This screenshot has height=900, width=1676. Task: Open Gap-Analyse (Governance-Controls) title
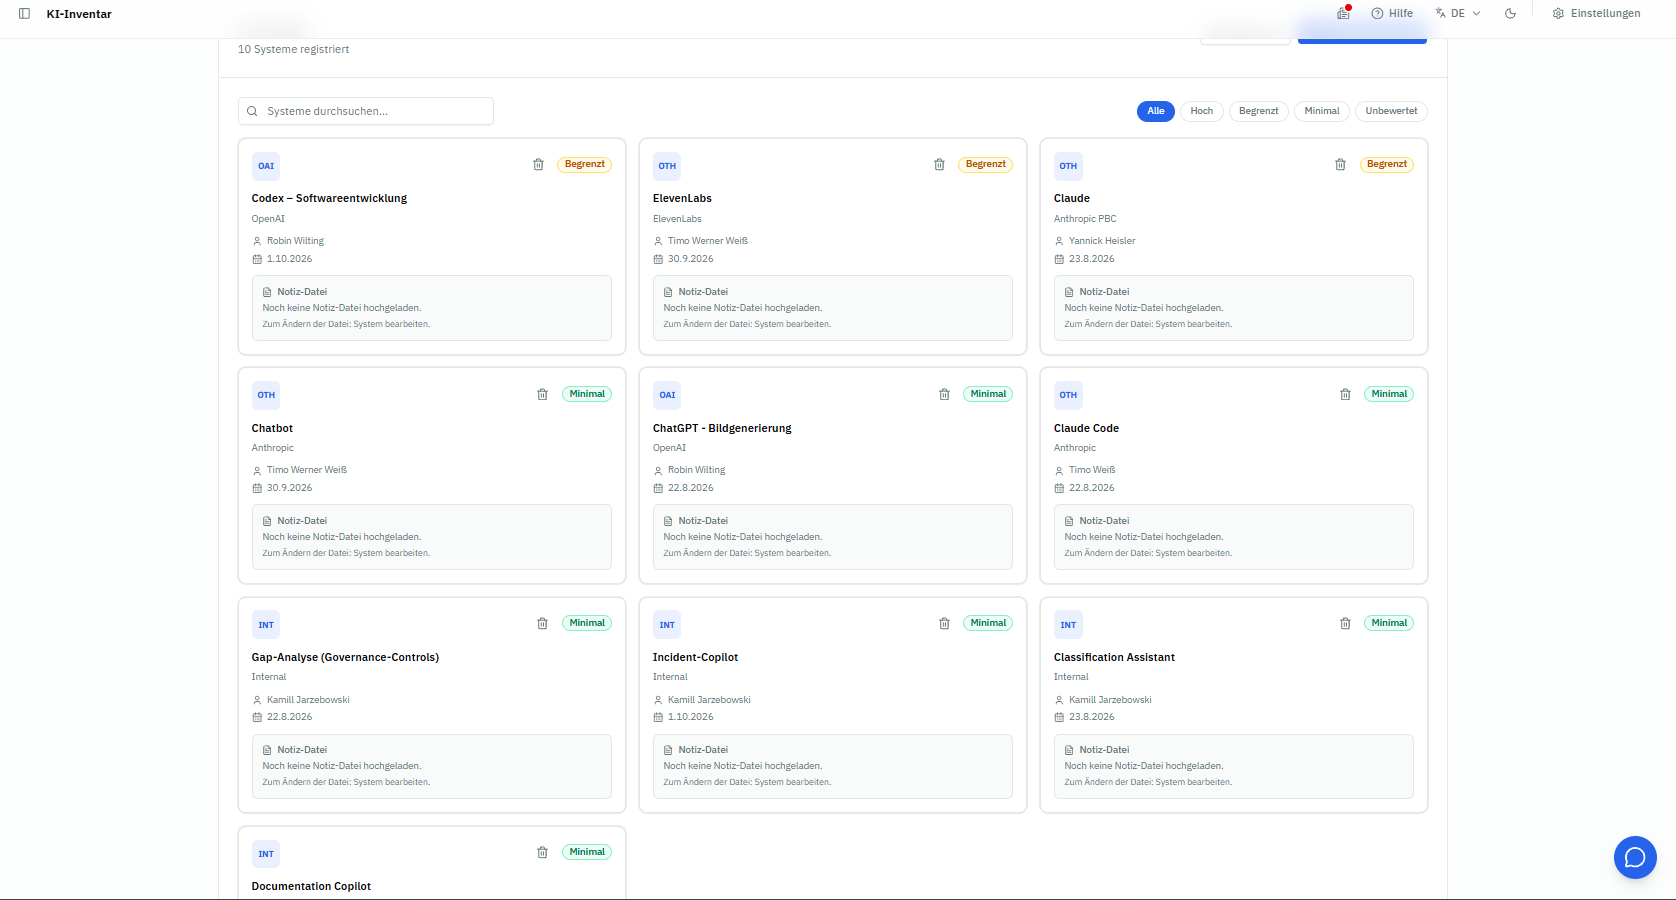[345, 657]
